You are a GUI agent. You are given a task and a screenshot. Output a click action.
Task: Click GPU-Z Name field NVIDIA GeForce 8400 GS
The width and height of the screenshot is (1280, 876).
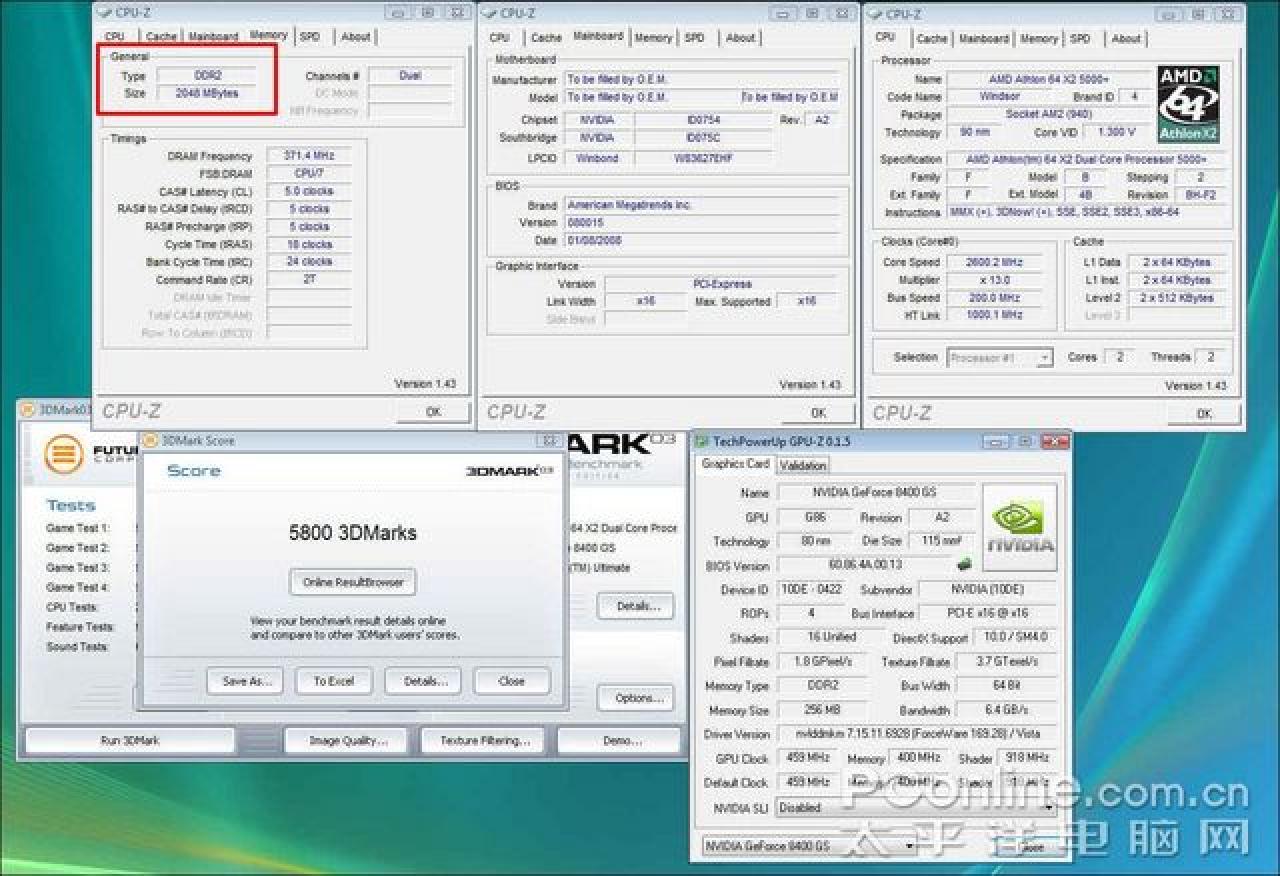875,493
